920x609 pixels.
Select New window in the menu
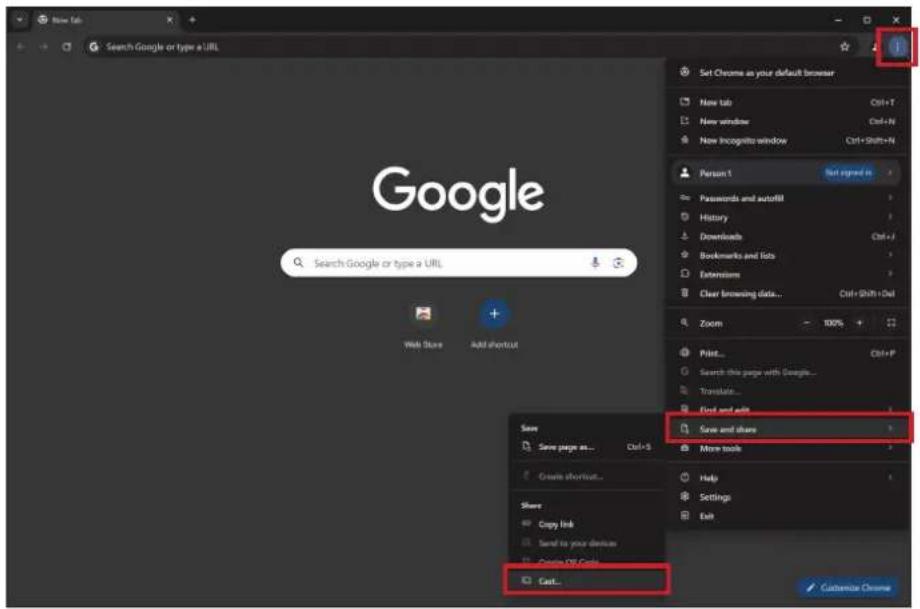coord(788,121)
